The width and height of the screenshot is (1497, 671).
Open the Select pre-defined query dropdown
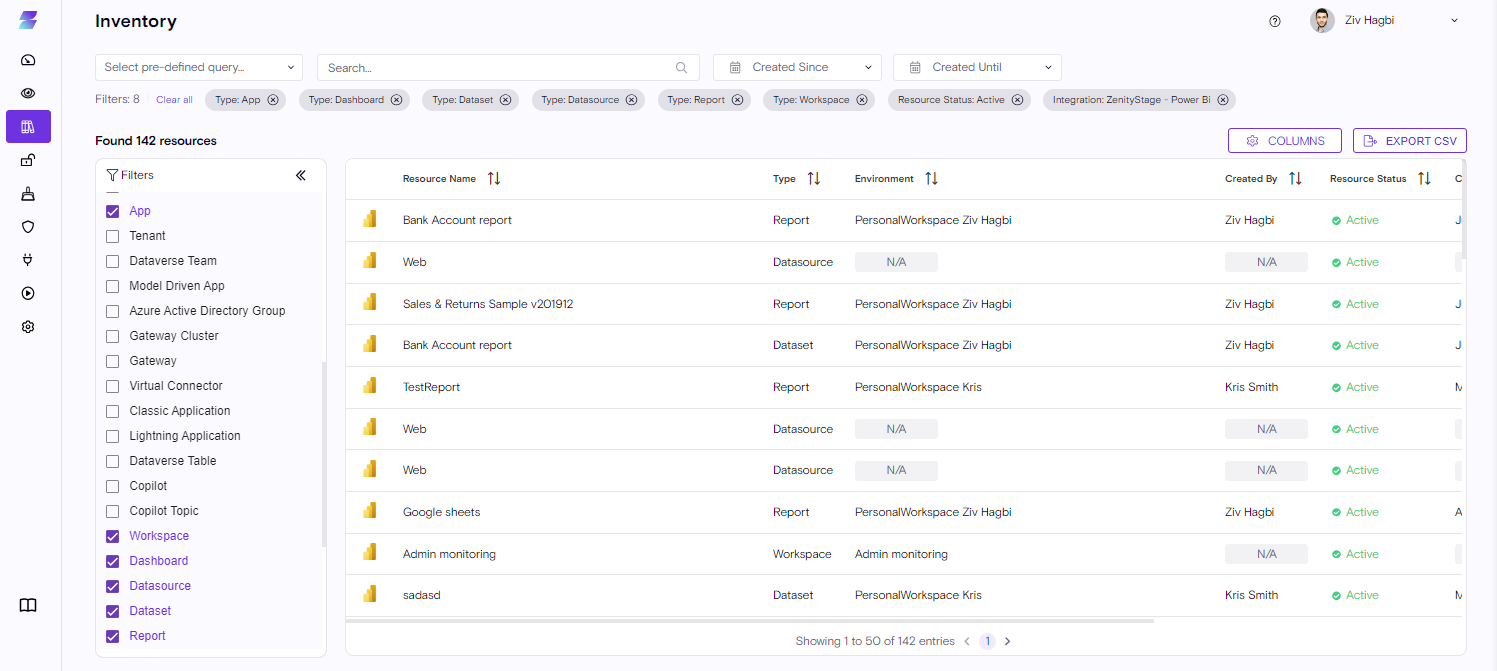pos(199,67)
